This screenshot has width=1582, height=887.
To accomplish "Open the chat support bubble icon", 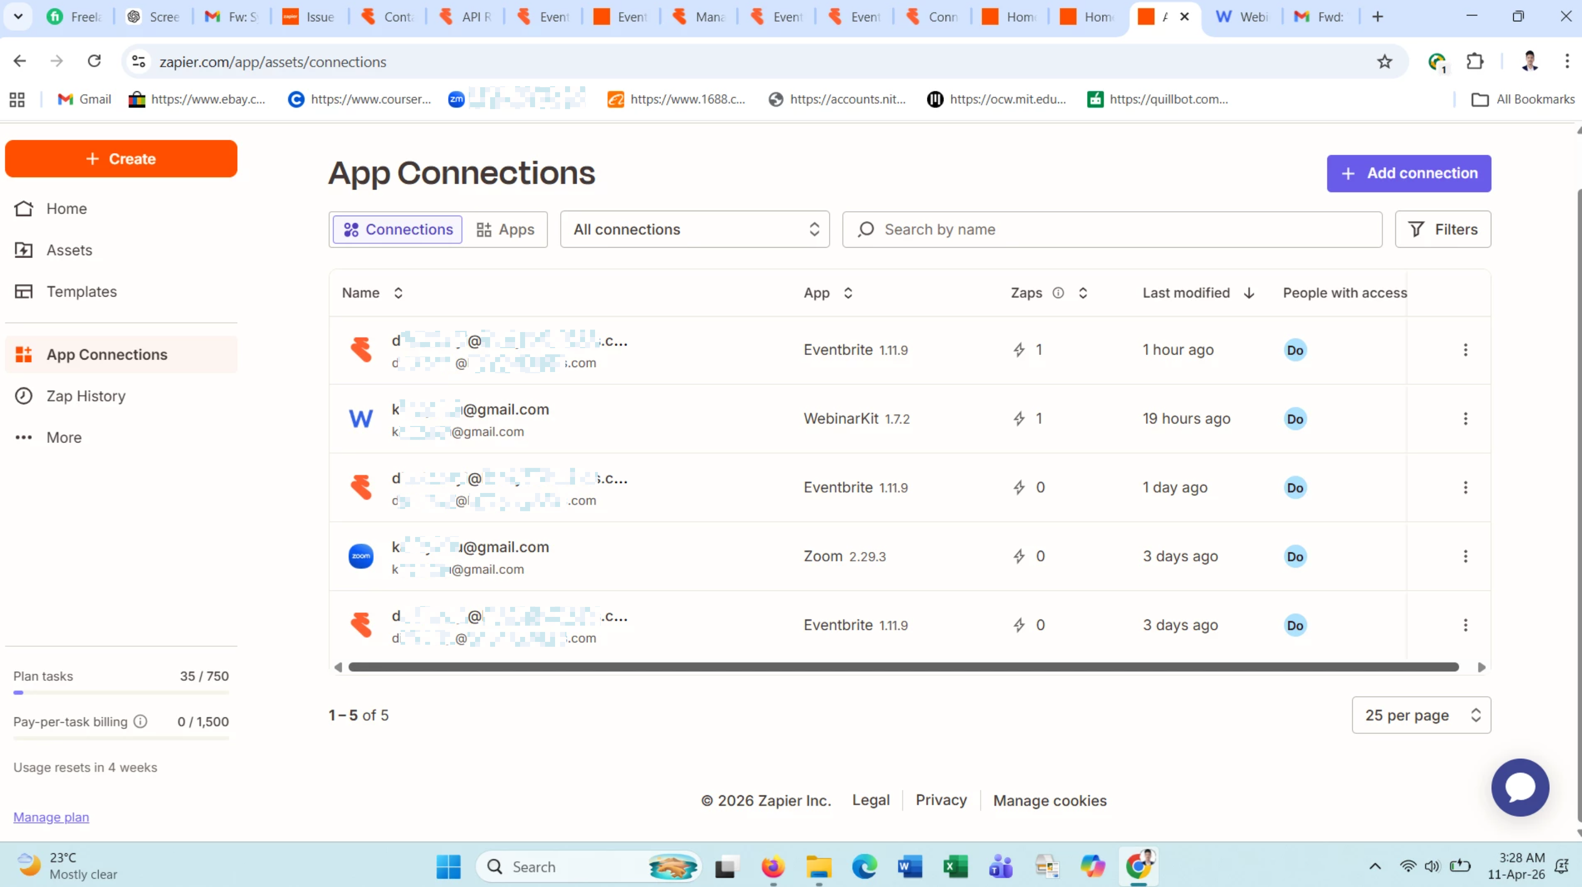I will point(1519,787).
